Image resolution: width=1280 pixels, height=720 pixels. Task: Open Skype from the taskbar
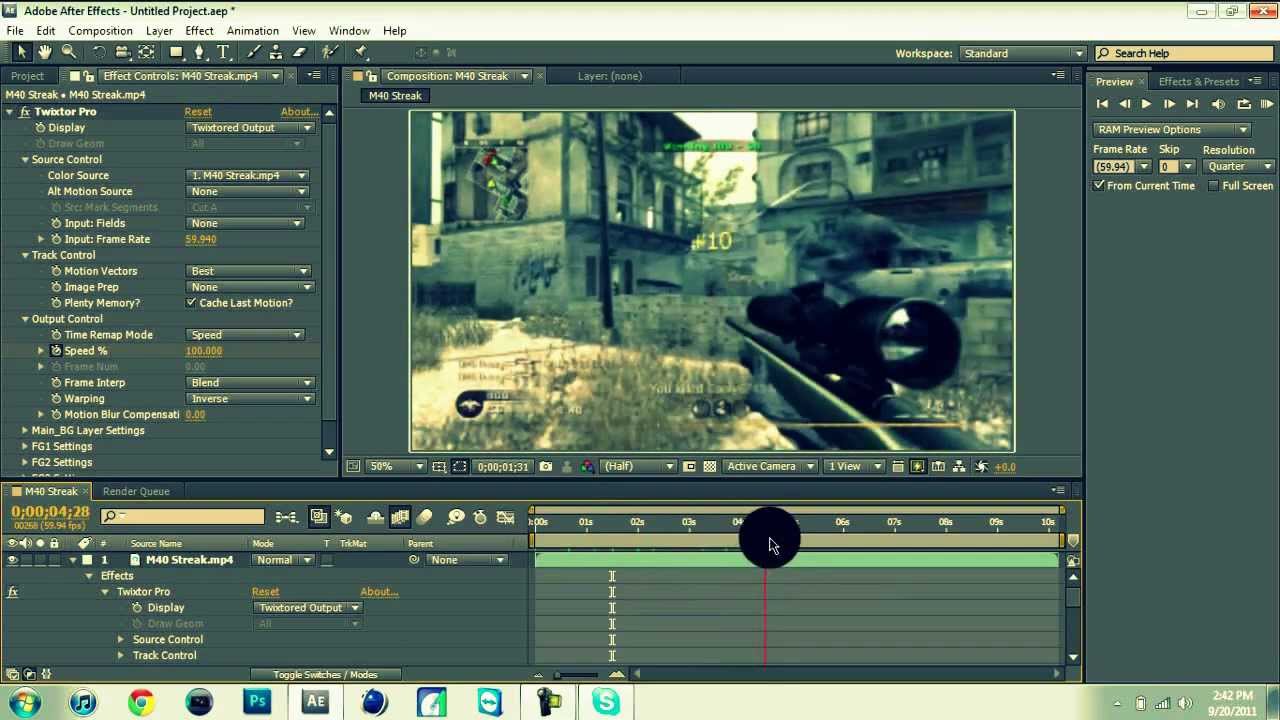coord(606,702)
